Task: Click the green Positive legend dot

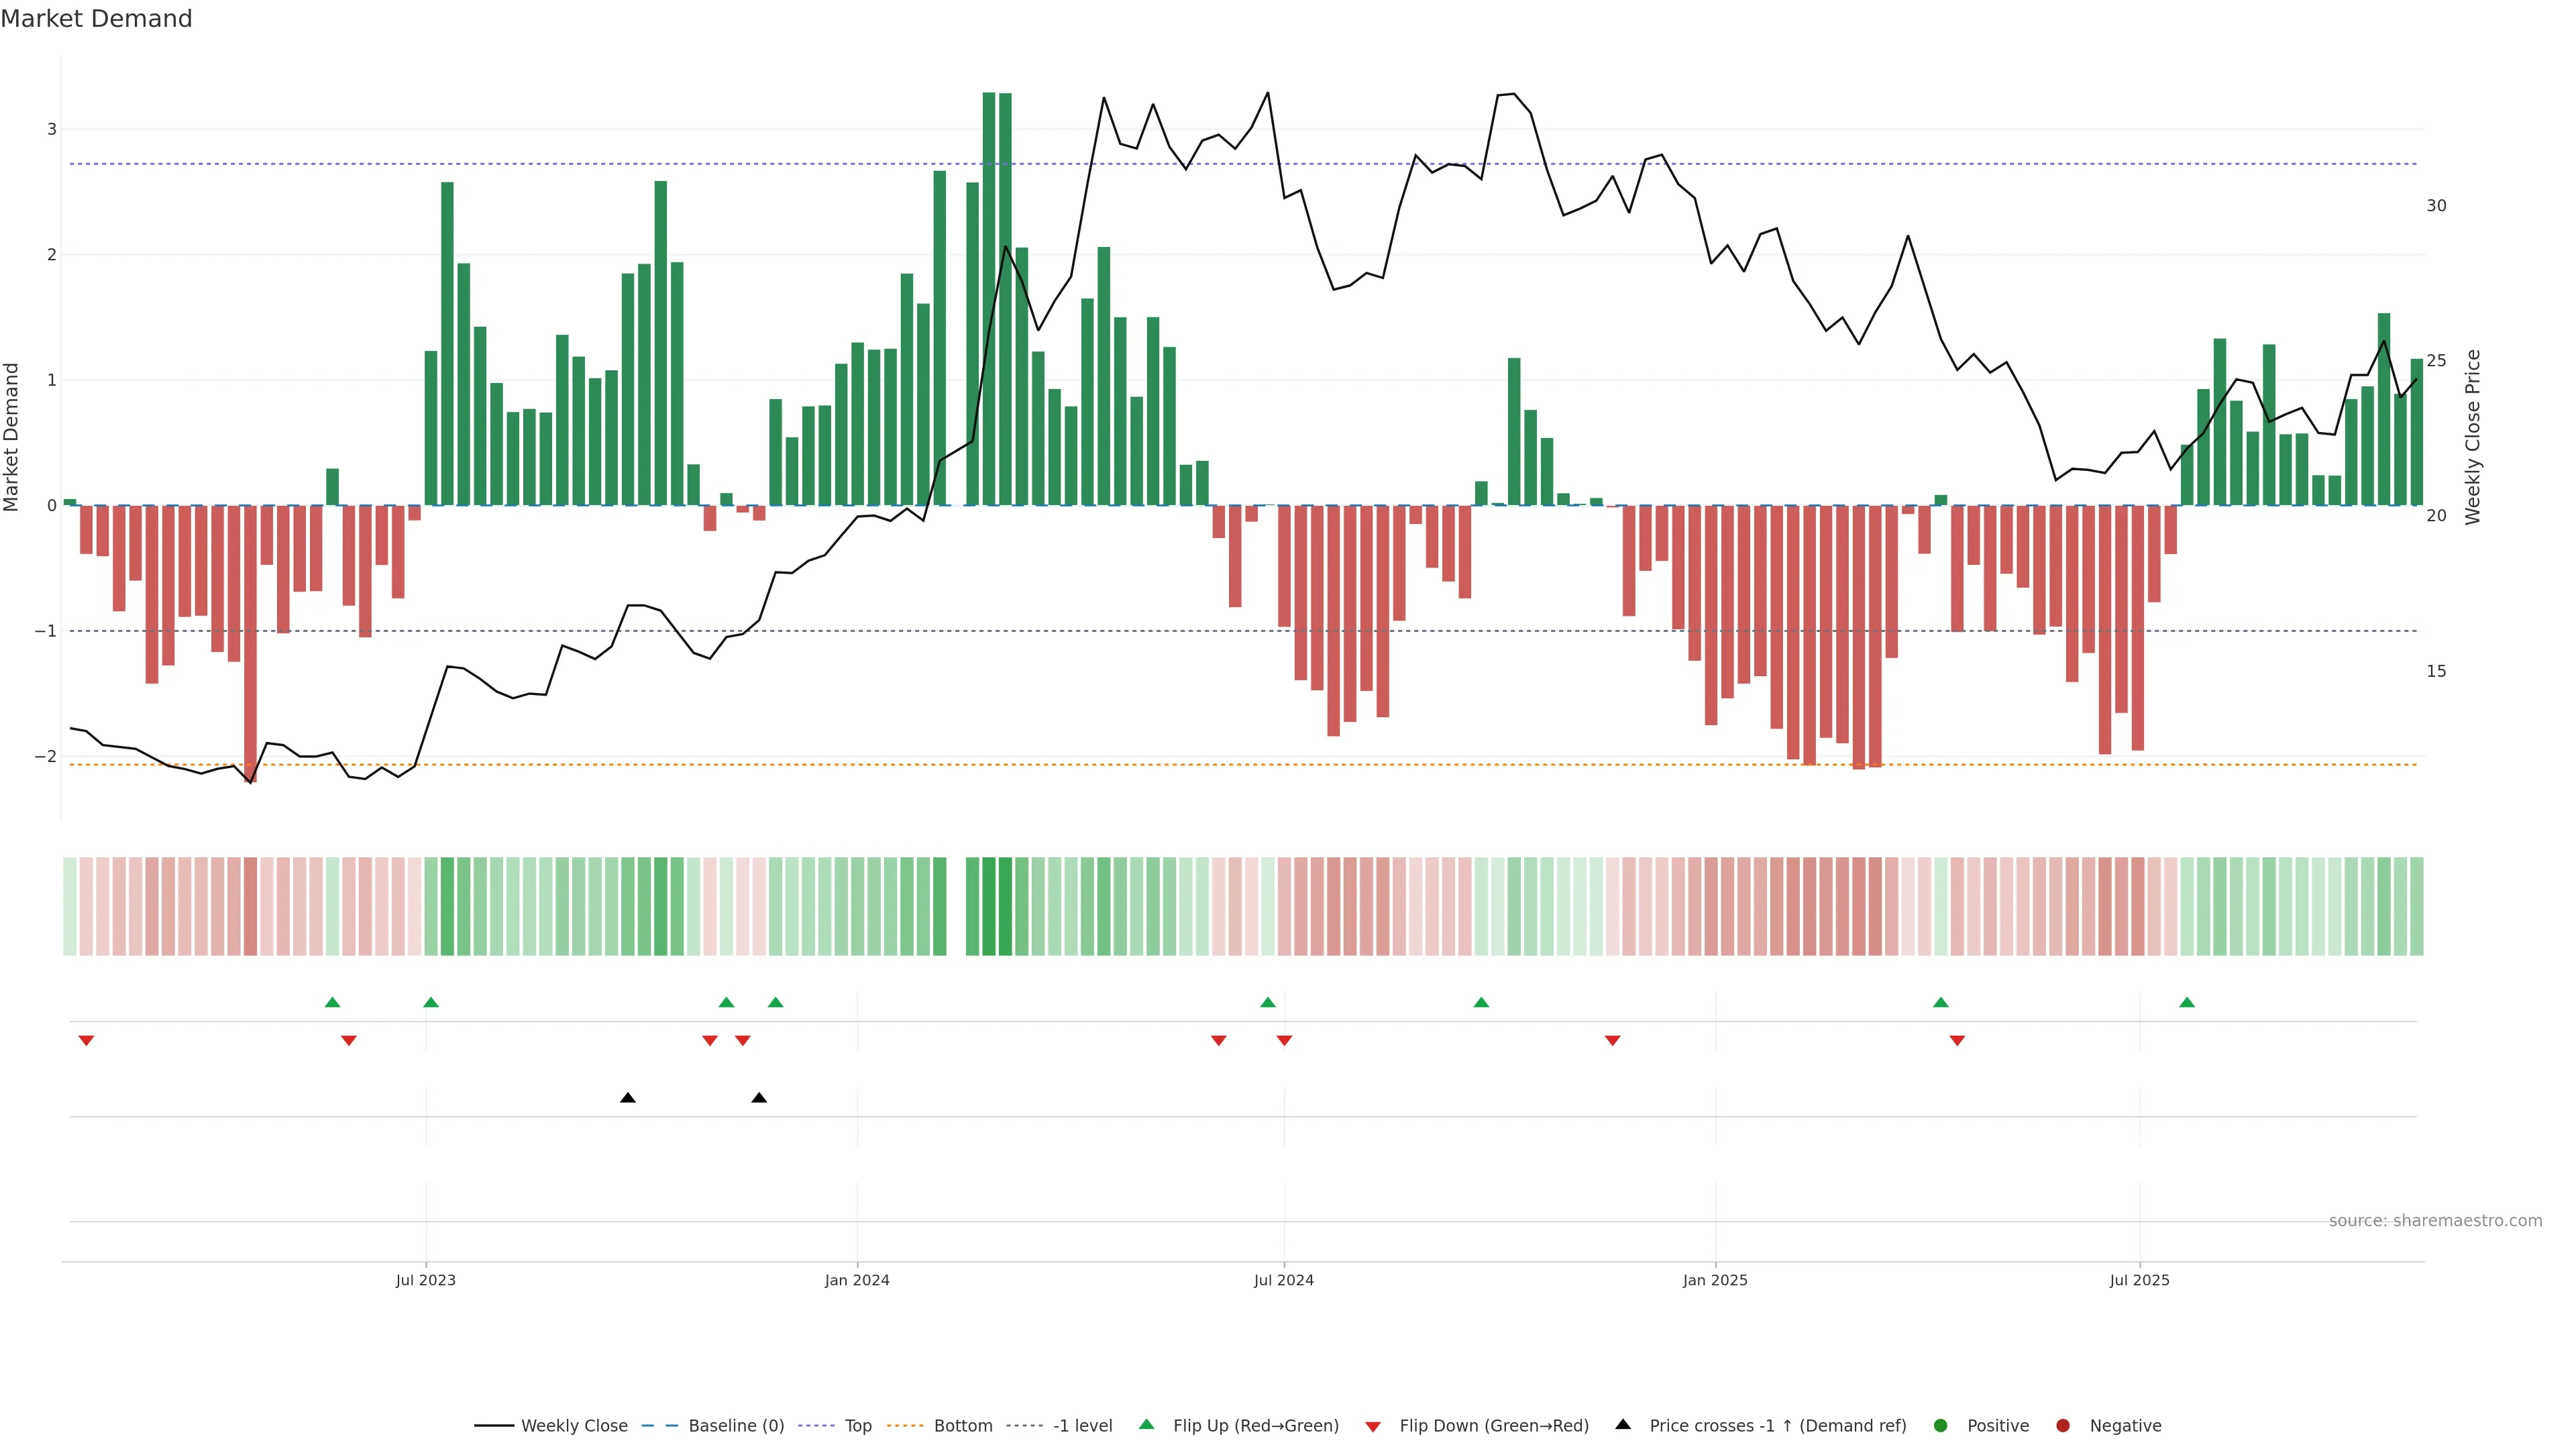Action: click(x=1941, y=1426)
